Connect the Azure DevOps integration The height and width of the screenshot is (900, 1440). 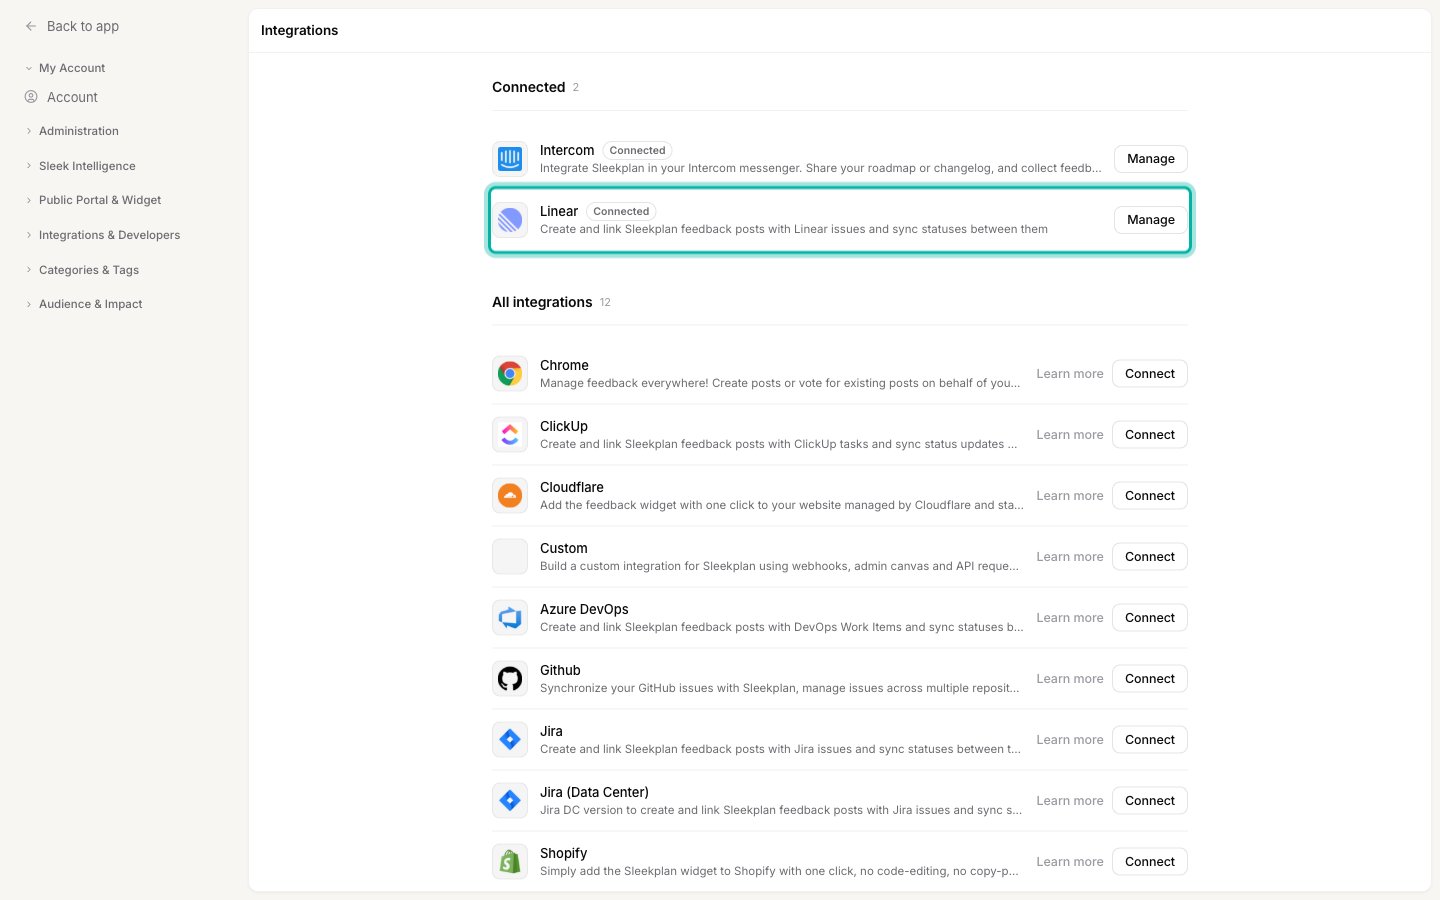pos(1150,618)
